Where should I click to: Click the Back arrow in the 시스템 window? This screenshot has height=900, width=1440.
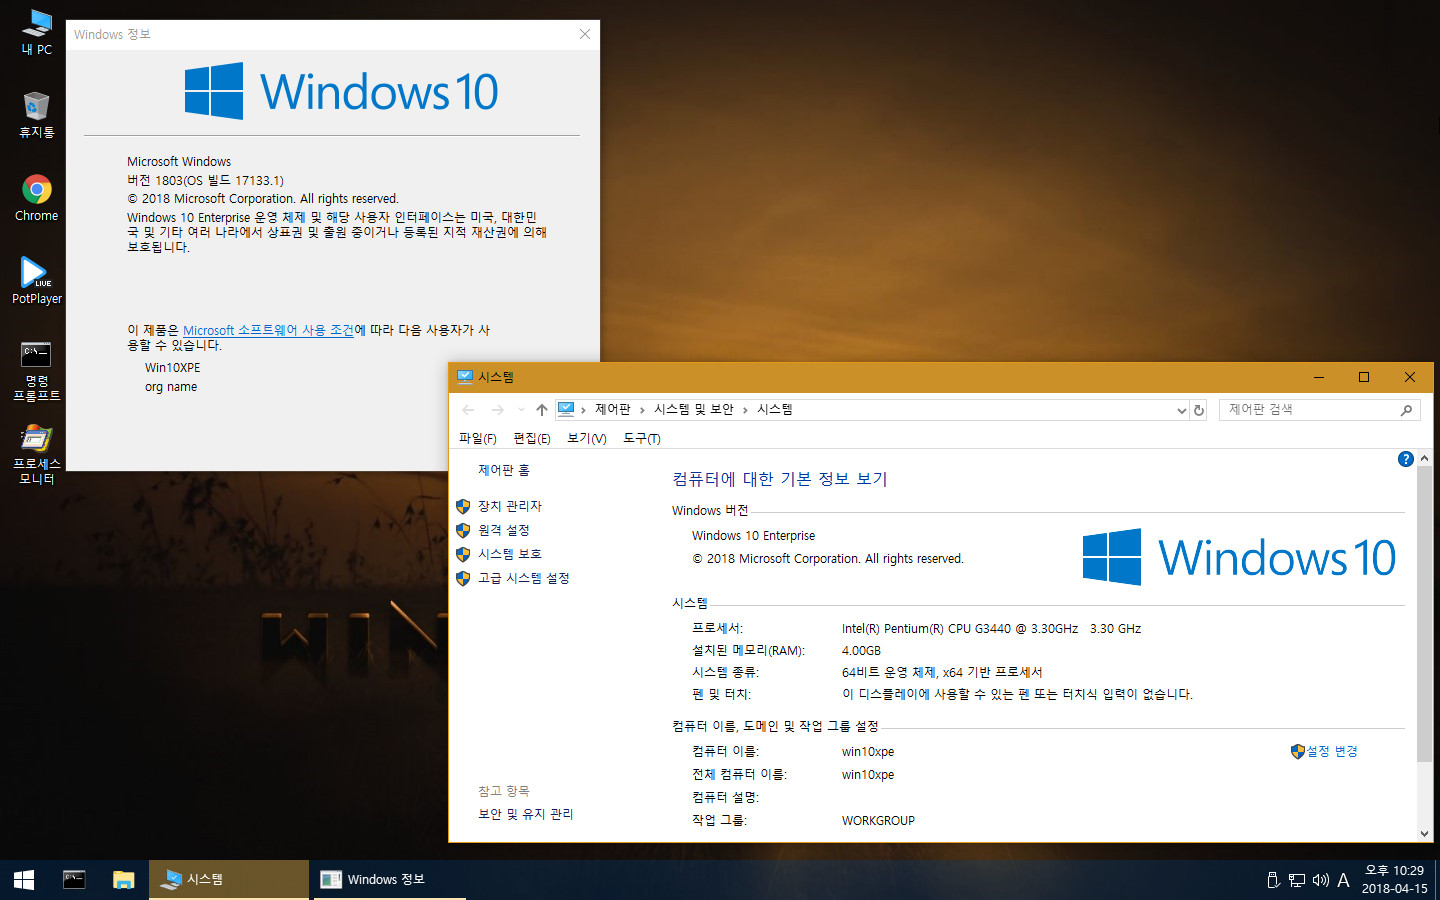point(468,410)
